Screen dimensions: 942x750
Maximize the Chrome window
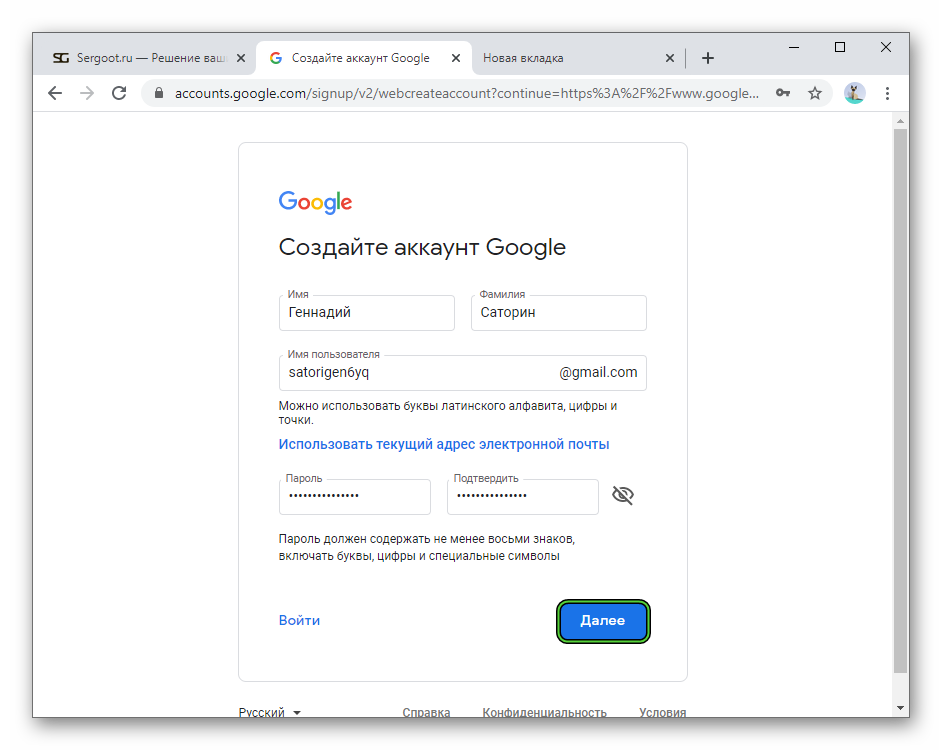tap(840, 47)
